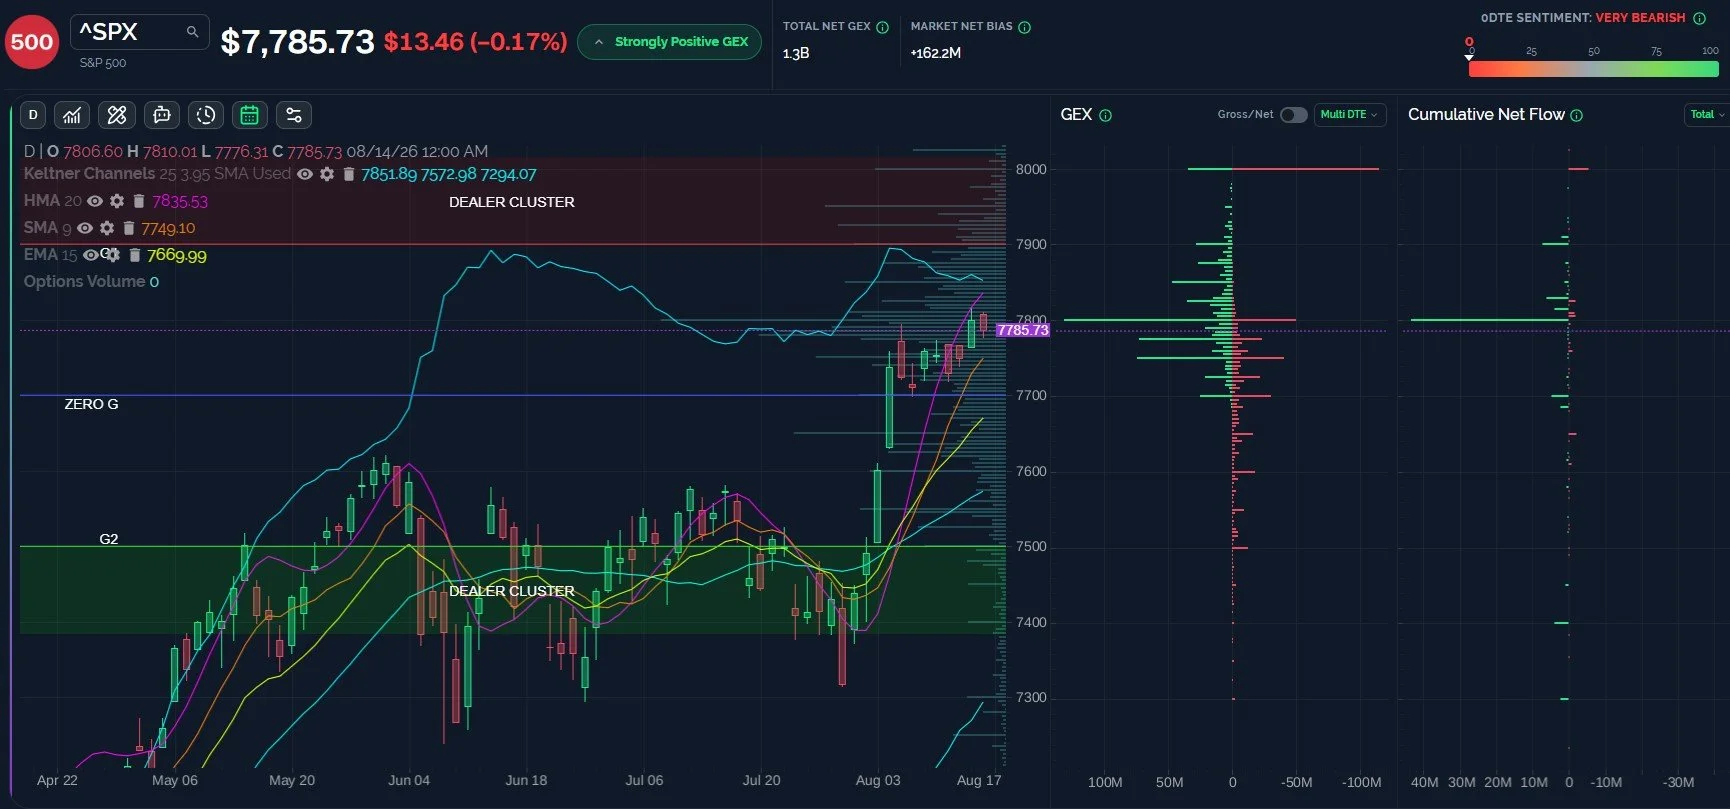Delete the SMA 9 indicator
1730x809 pixels.
(x=128, y=228)
